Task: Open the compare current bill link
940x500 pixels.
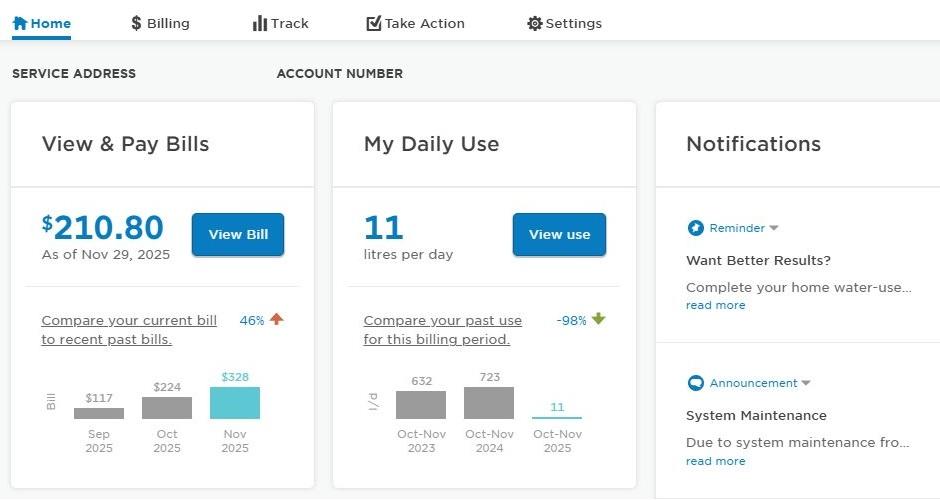Action: pyautogui.click(x=129, y=330)
